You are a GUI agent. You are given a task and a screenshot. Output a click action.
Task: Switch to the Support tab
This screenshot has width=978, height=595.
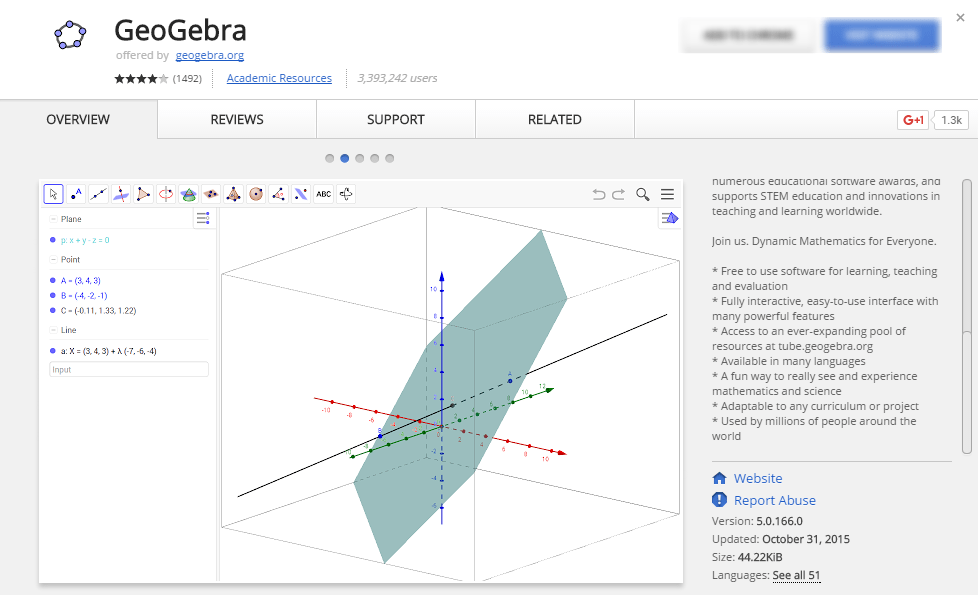point(395,119)
